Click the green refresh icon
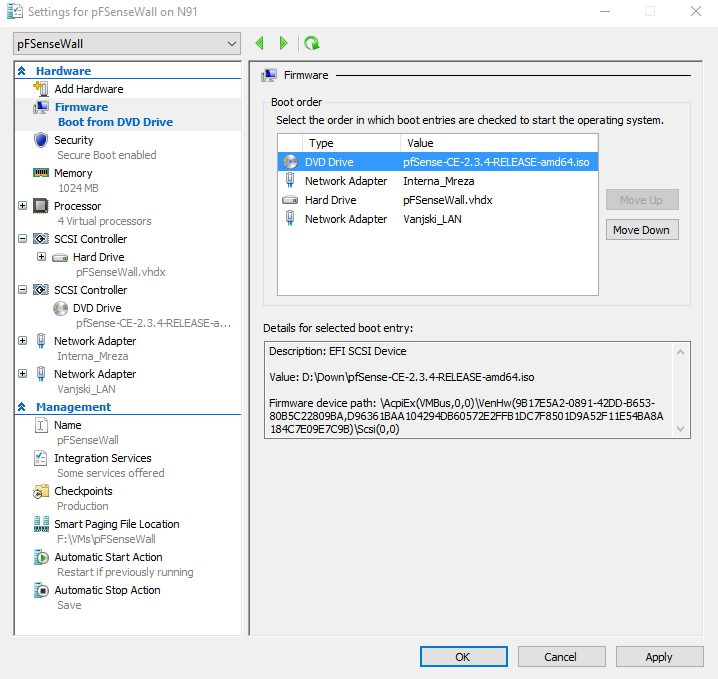 312,43
